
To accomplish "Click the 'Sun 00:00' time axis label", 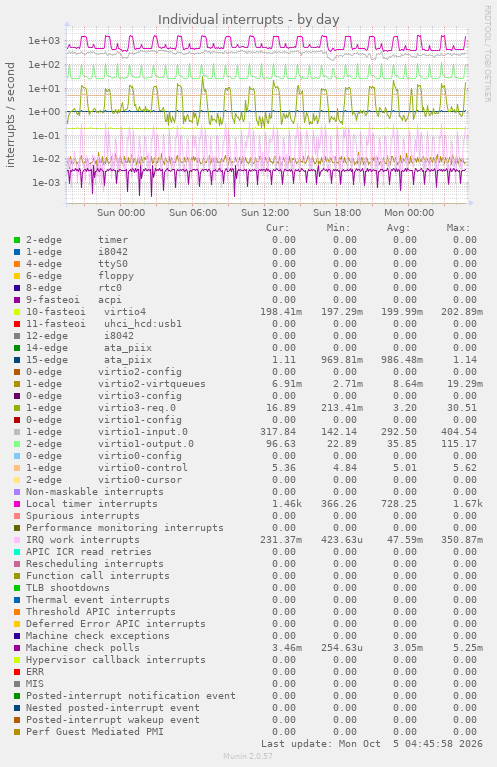I will [121, 213].
